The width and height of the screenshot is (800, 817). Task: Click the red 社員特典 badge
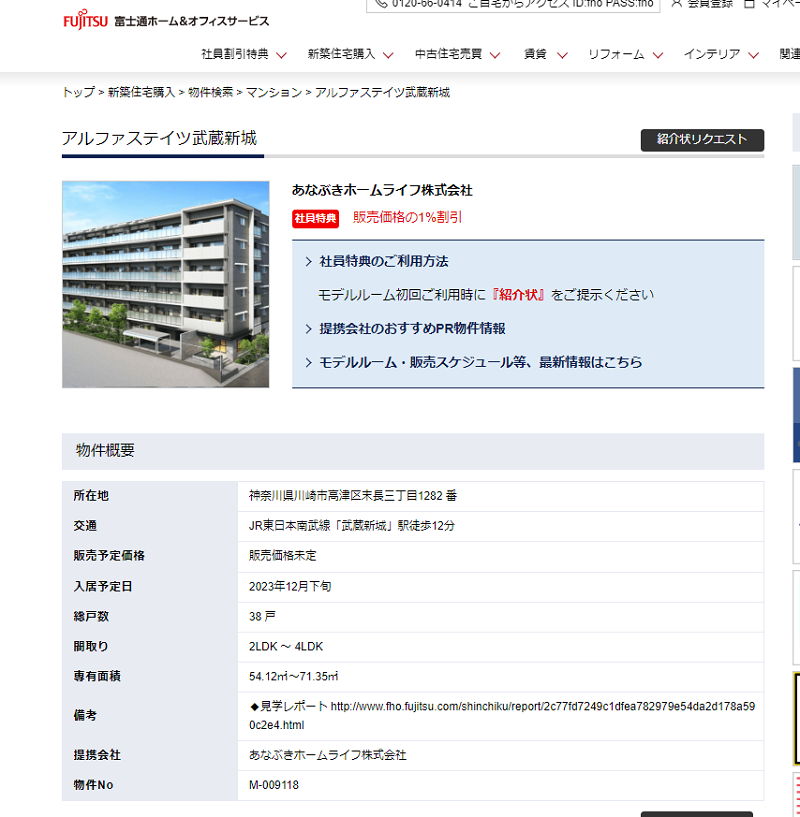pos(315,218)
